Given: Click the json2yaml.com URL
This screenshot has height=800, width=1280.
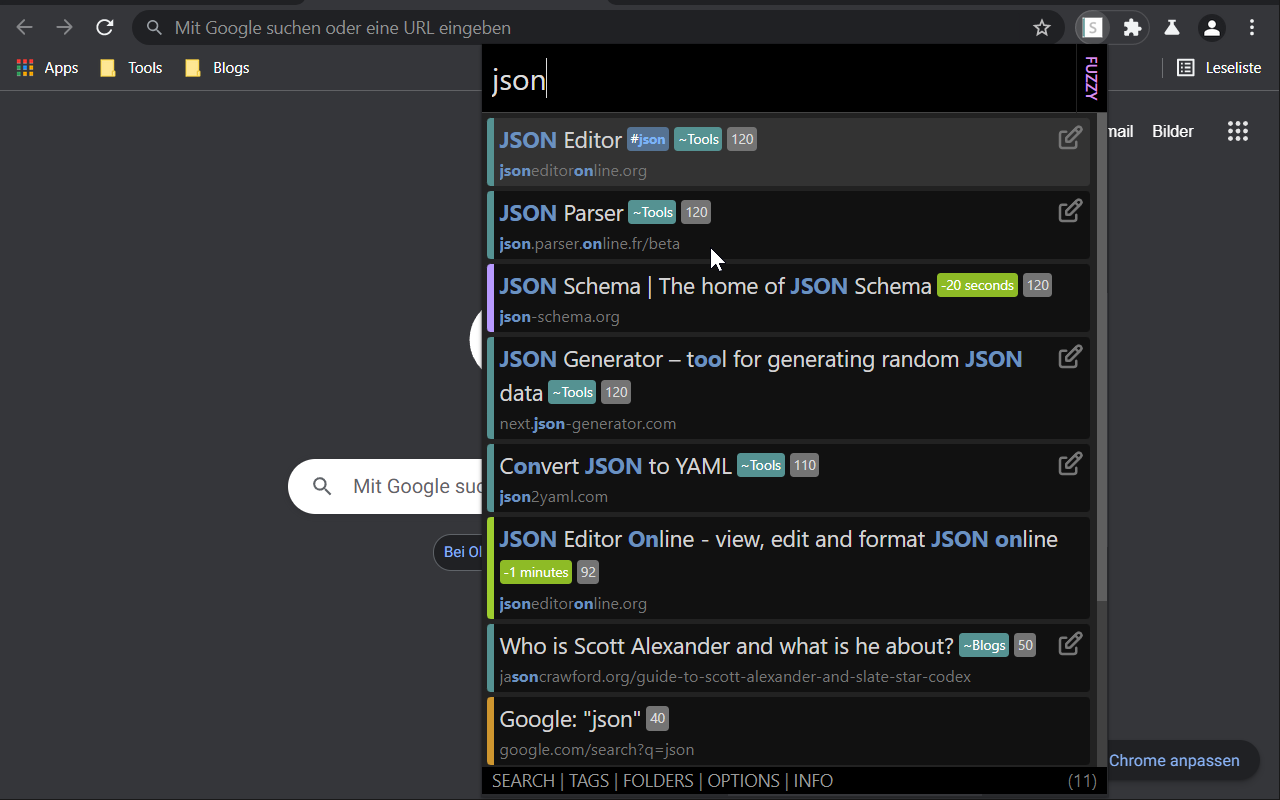Looking at the screenshot, I should tap(554, 497).
